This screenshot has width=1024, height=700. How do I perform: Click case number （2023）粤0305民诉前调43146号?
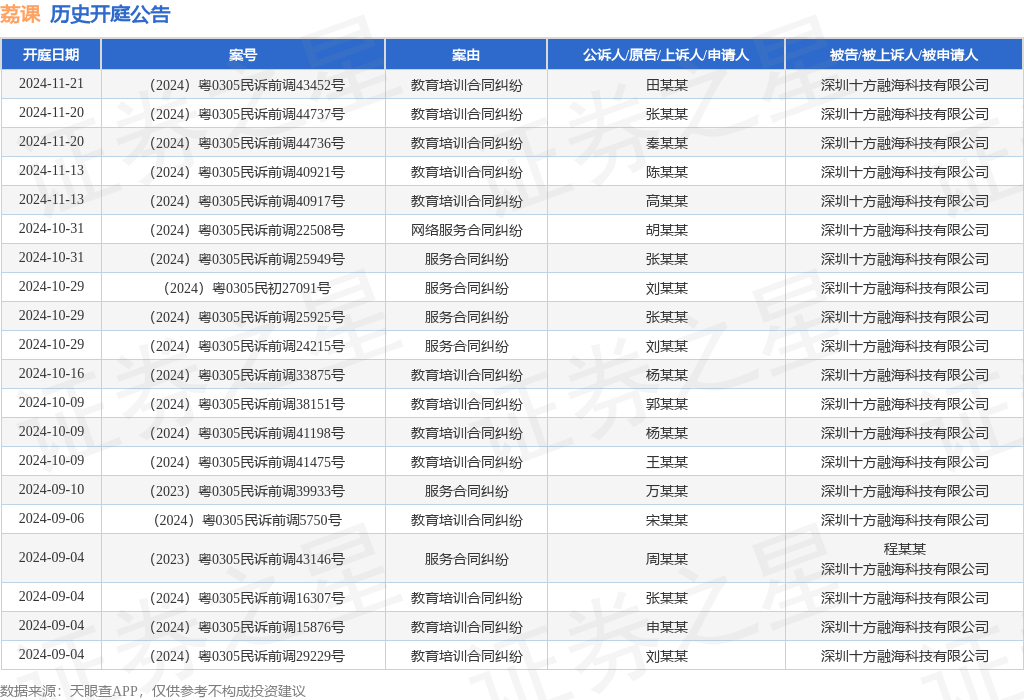[242, 558]
